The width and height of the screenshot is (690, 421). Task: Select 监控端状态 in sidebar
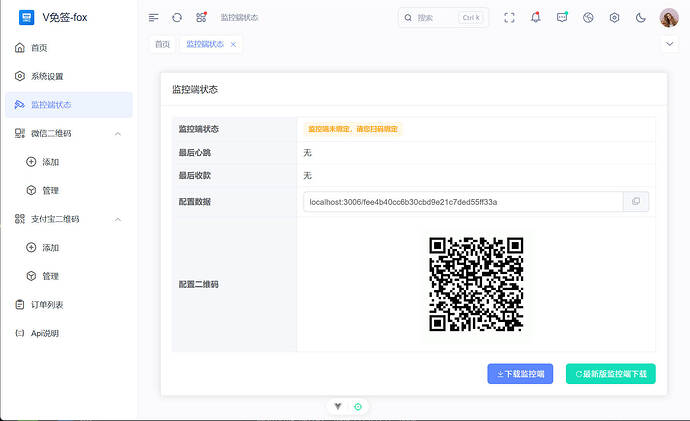pos(69,105)
